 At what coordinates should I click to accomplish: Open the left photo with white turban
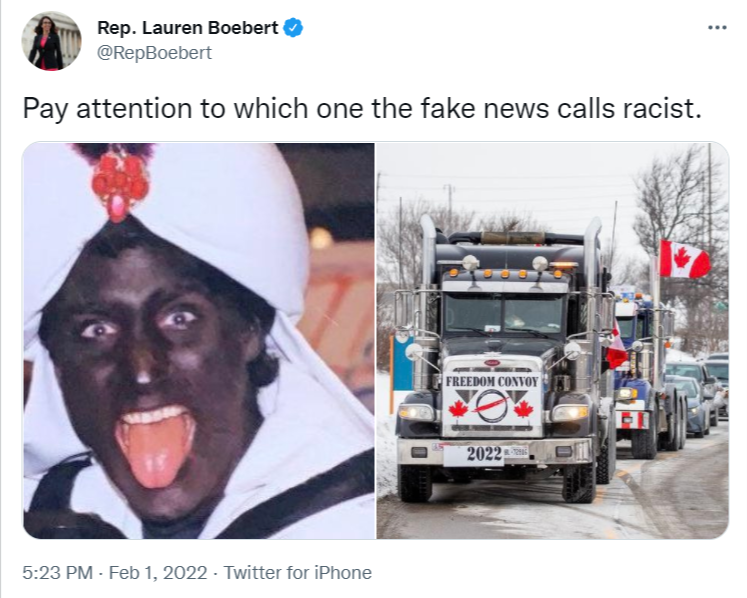(199, 341)
